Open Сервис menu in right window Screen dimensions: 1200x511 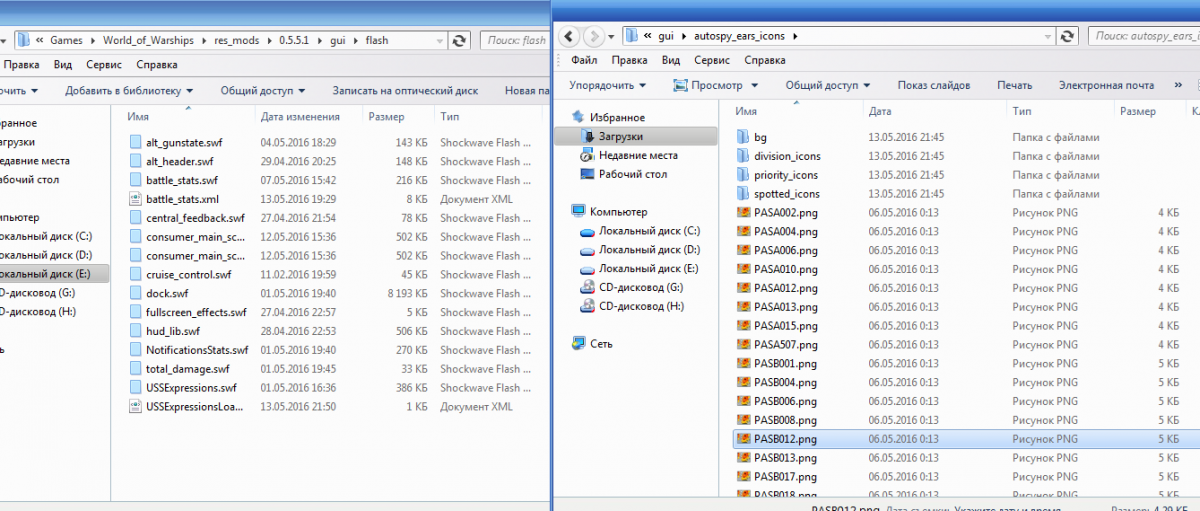[x=713, y=60]
